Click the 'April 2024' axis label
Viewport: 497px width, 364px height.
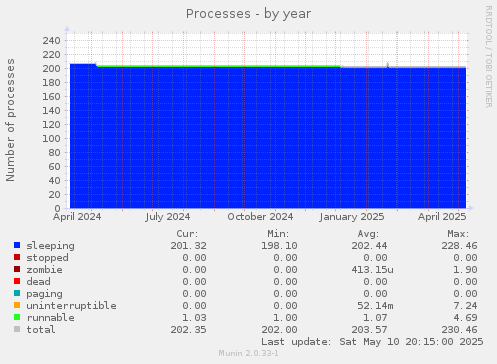coord(77,217)
